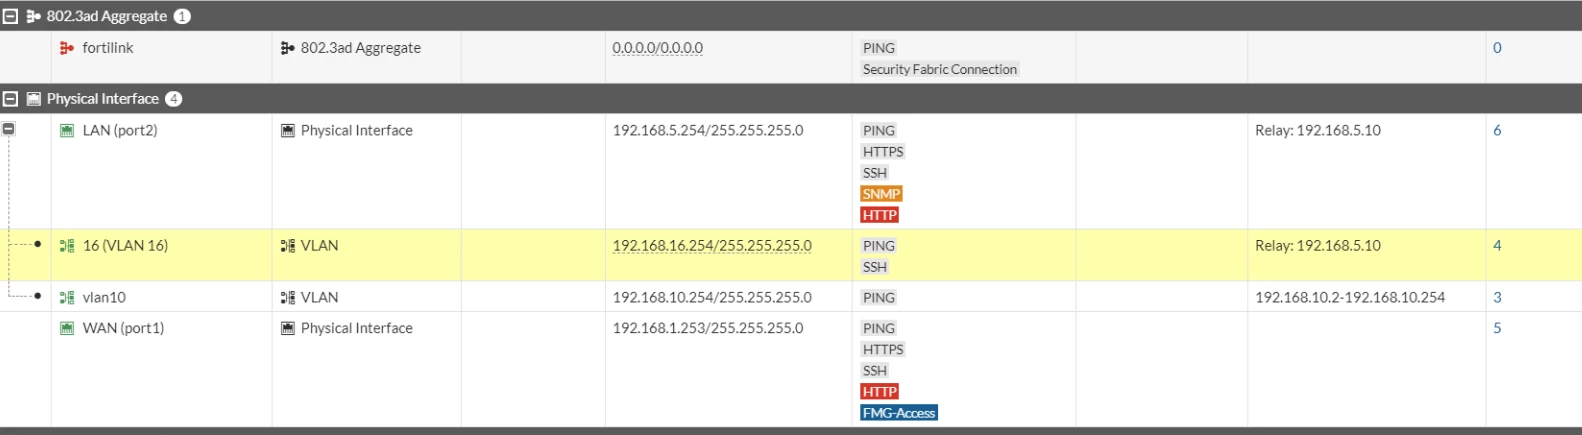Open reference count 4 for VLAN 16
The height and width of the screenshot is (435, 1582).
(1497, 246)
